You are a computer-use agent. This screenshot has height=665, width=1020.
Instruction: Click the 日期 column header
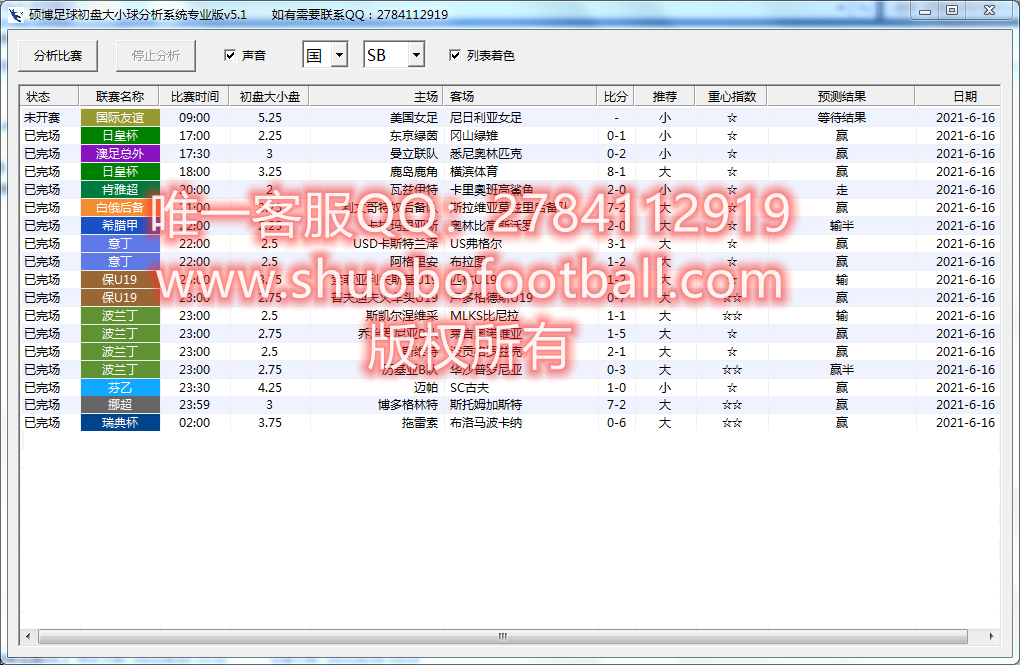pyautogui.click(x=964, y=95)
